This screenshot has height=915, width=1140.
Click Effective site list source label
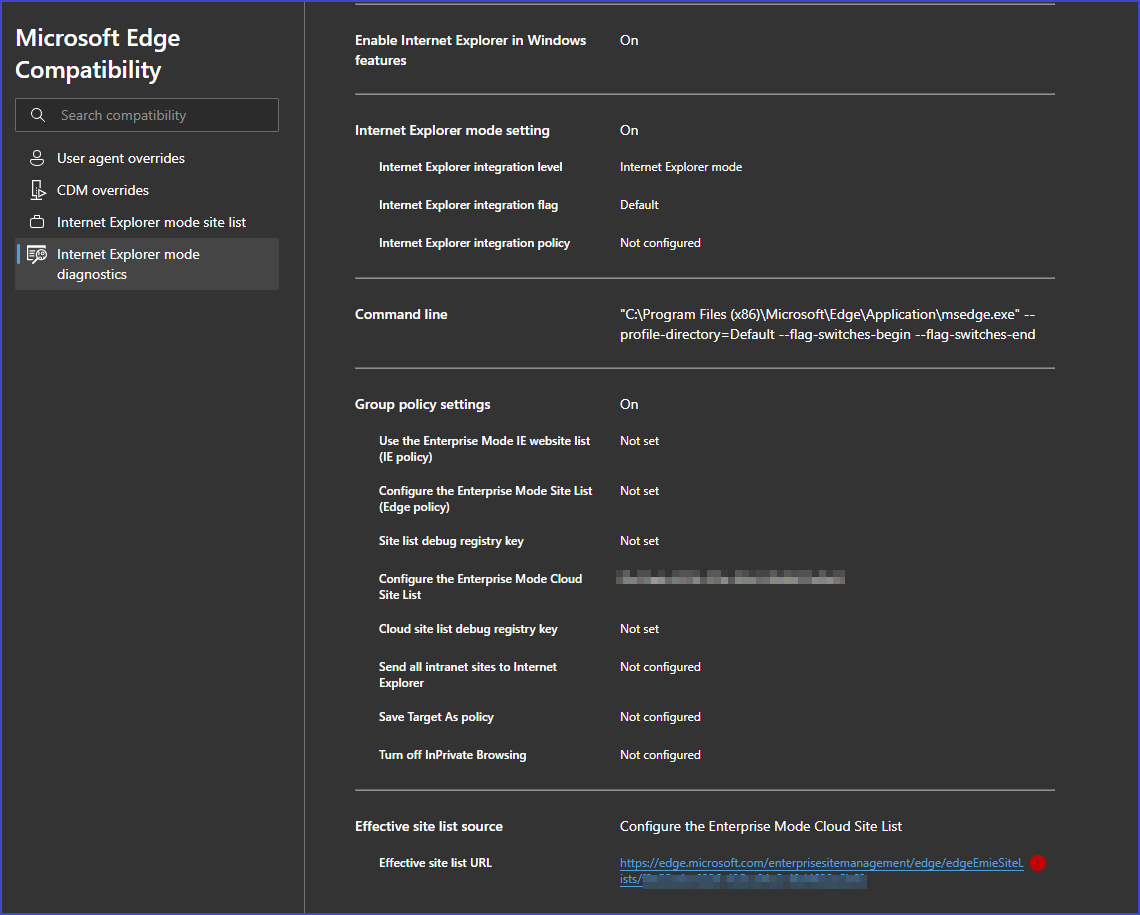429,826
